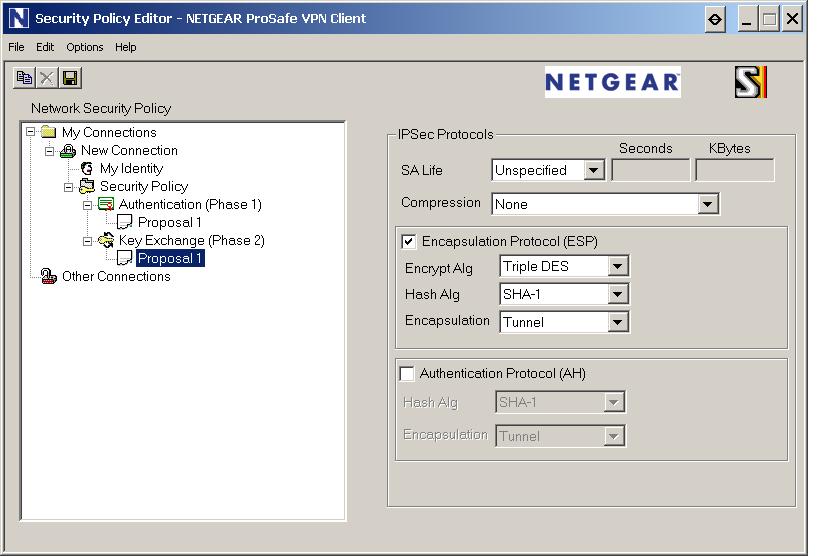Open the Compression dropdown

click(708, 204)
